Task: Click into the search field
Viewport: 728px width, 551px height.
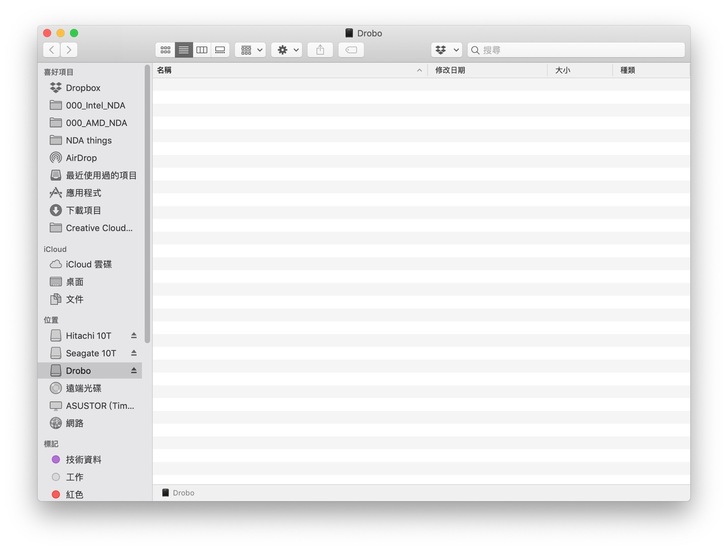Action: (x=576, y=50)
